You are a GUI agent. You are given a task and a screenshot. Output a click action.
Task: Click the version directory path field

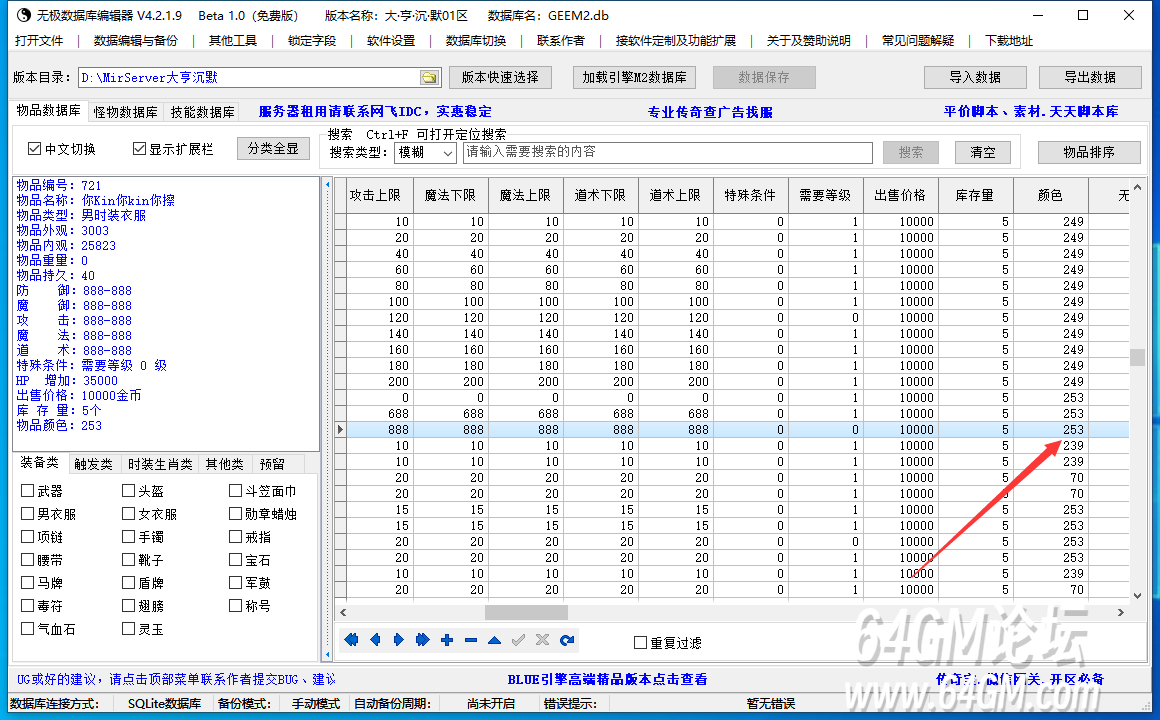[249, 78]
